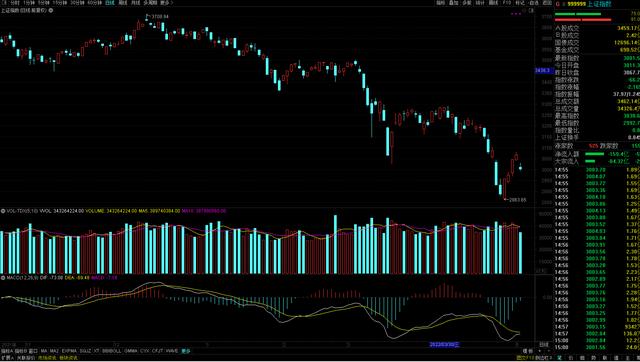Open the 画线 drawing tool

[493, 3]
